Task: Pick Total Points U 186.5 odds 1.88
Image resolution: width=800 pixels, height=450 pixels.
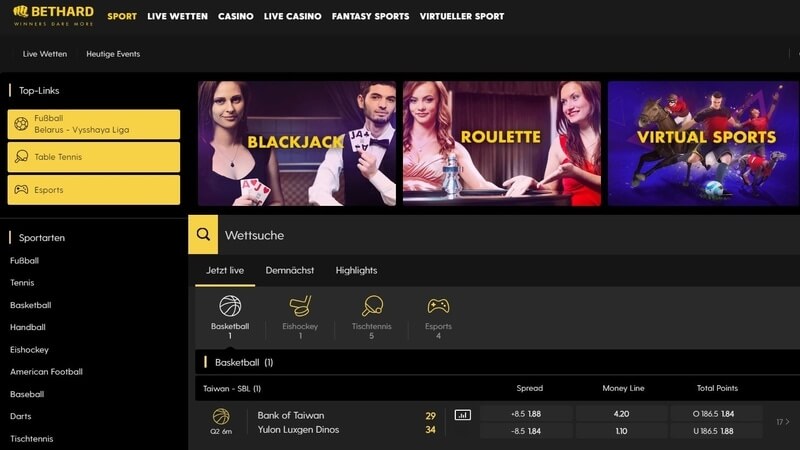Action: click(716, 431)
